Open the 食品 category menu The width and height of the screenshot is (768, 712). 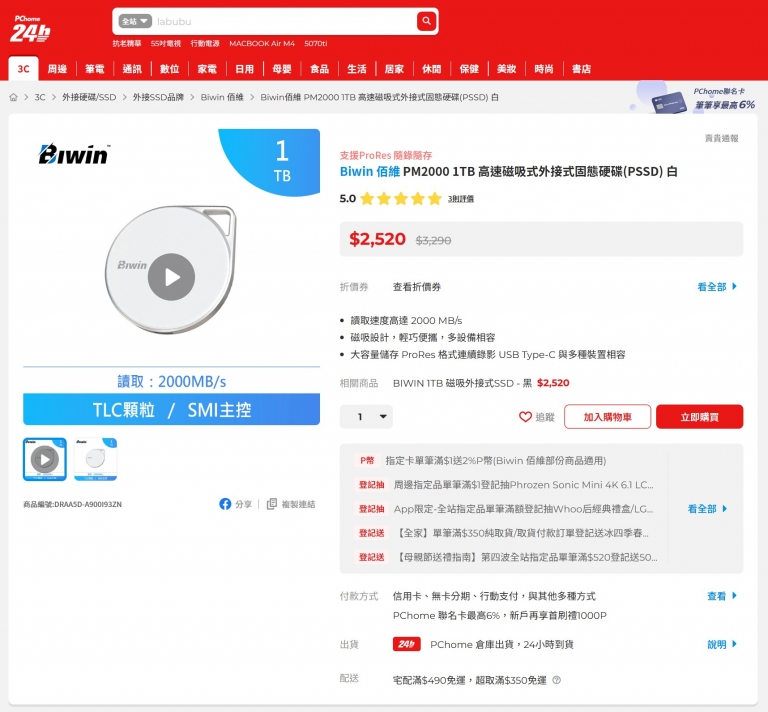coord(319,69)
